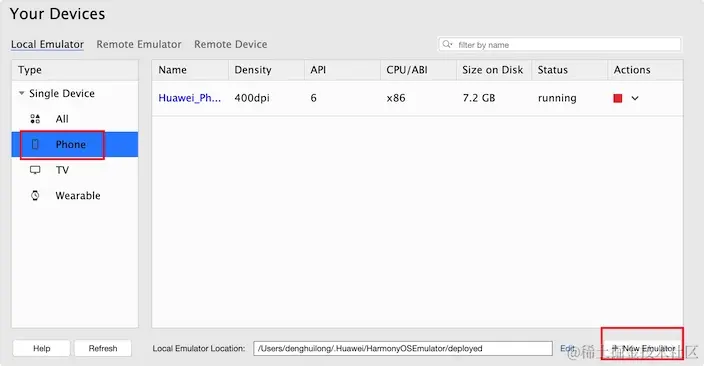704x366 pixels.
Task: Stop the running Huawei emulator via red square
Action: coord(618,98)
